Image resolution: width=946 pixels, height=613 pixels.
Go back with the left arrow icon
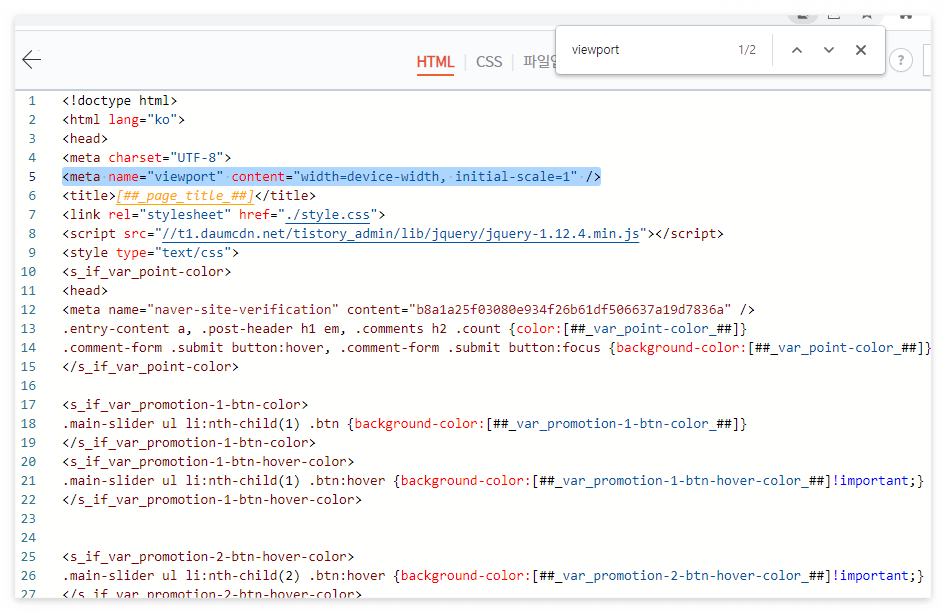[x=31, y=59]
